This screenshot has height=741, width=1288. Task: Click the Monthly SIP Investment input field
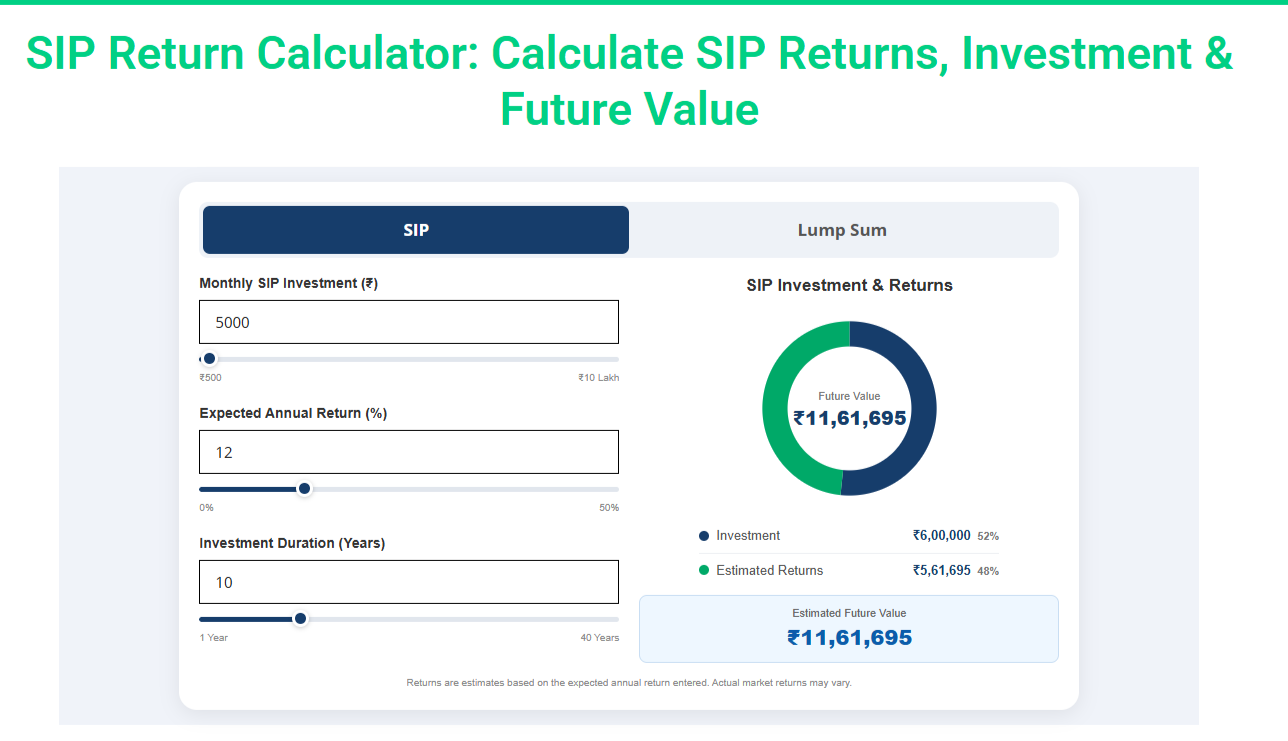point(409,322)
